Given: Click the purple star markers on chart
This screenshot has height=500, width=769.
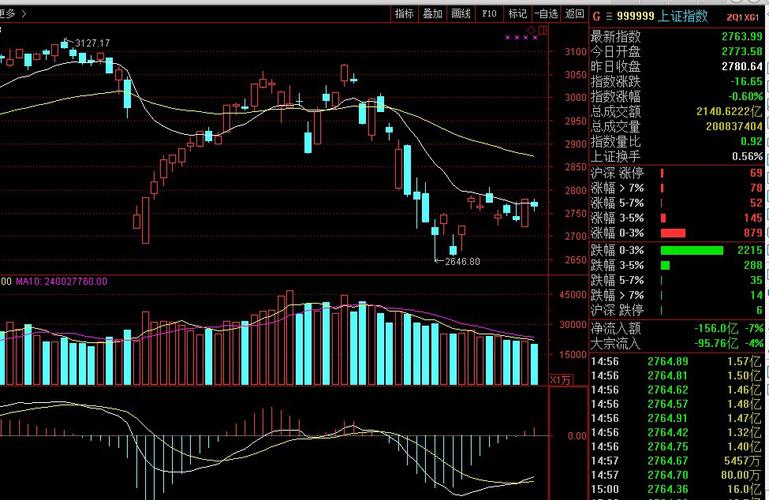Looking at the screenshot, I should (x=521, y=37).
